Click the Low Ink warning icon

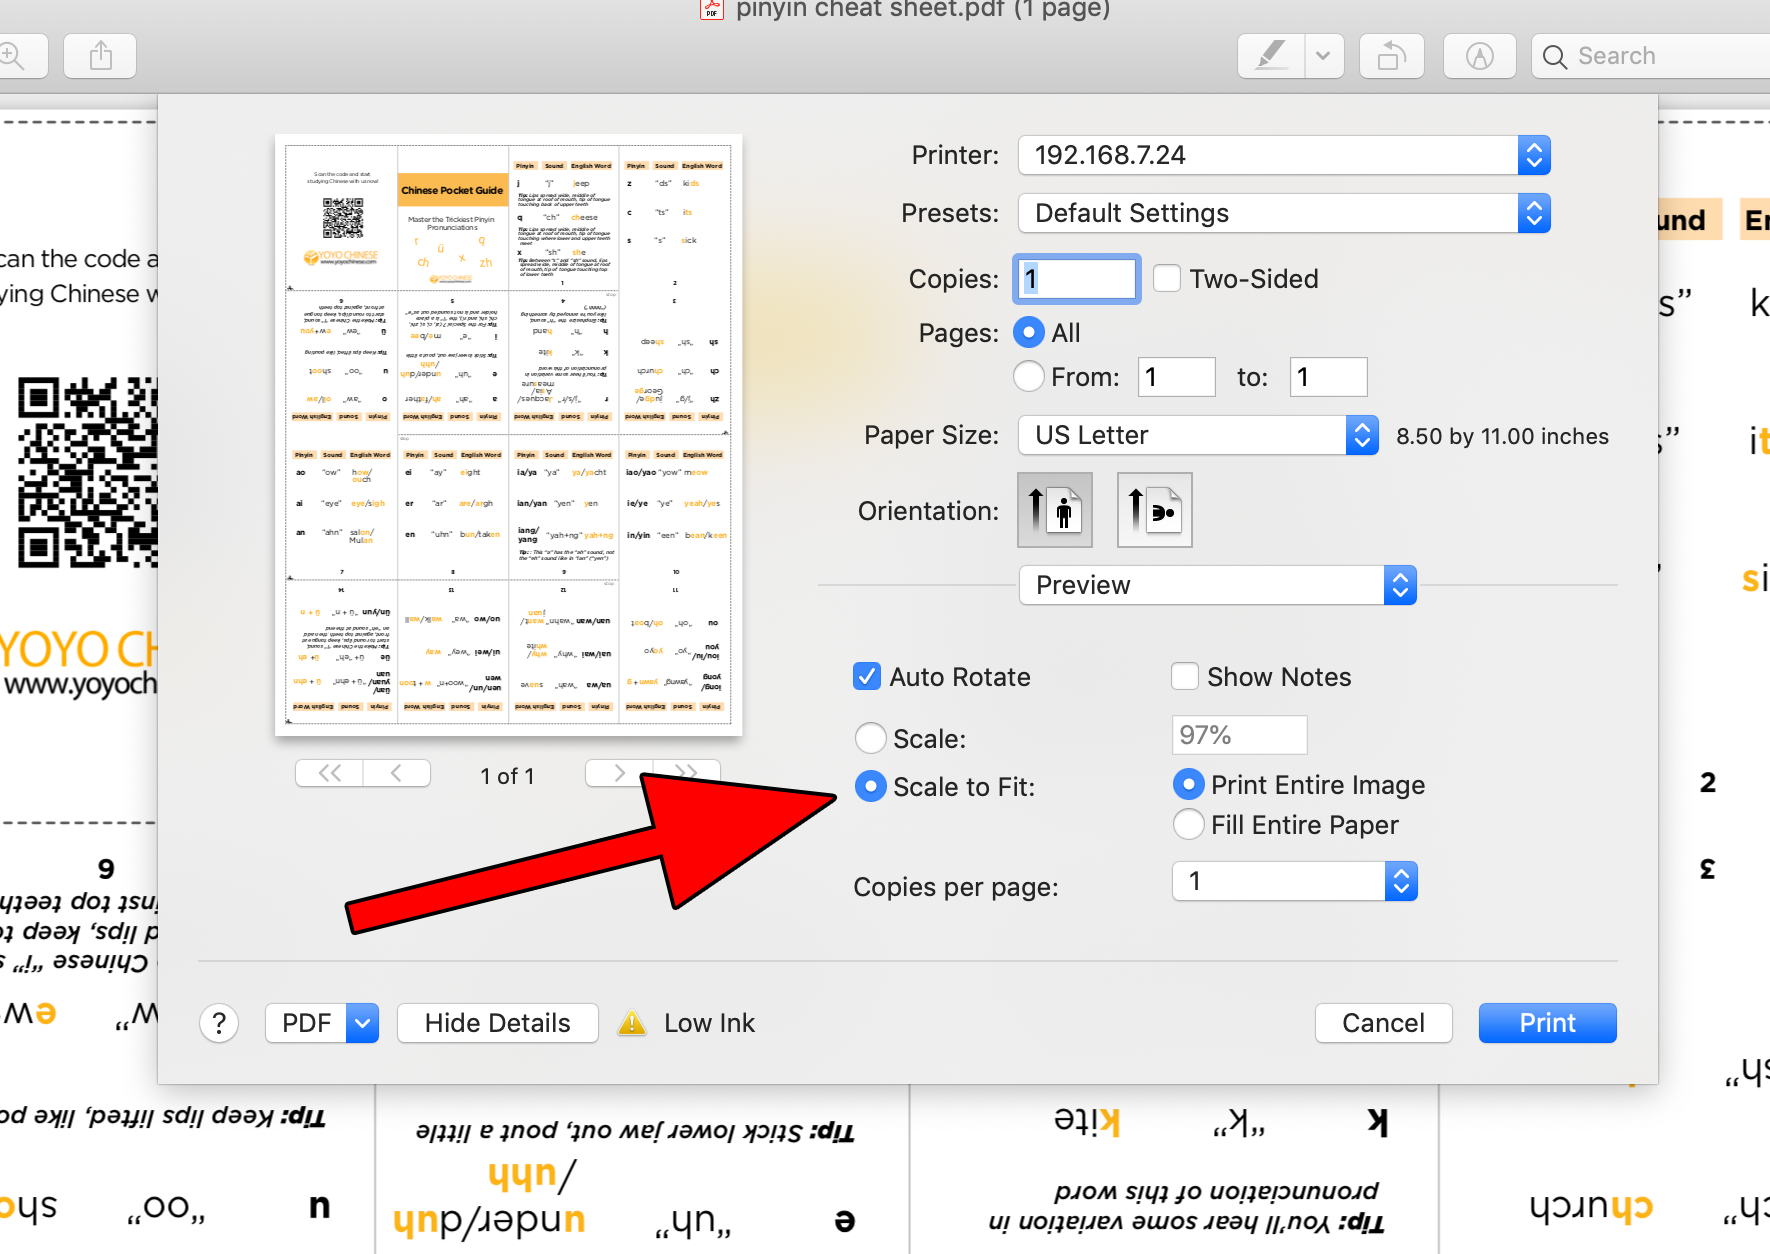tap(632, 1023)
